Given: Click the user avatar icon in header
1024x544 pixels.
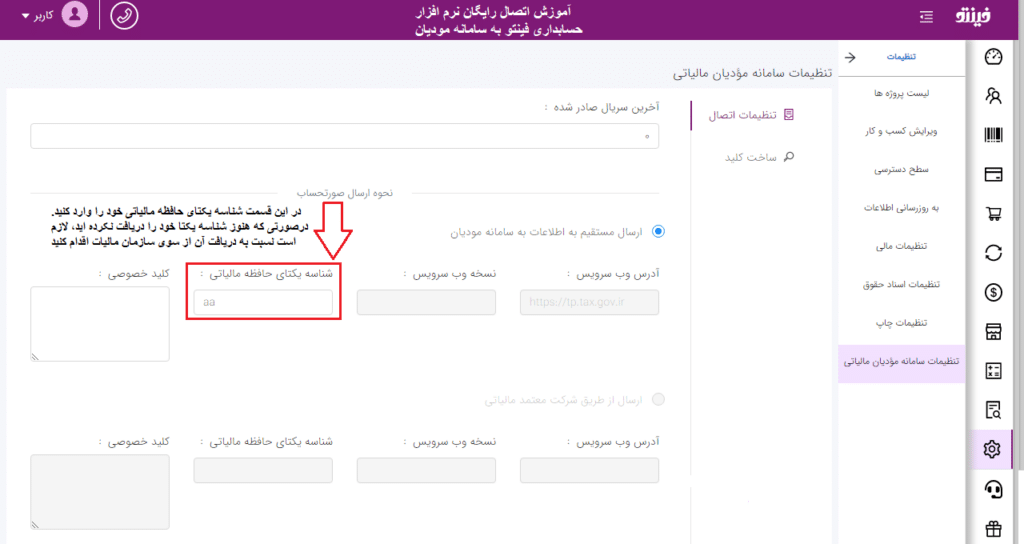Looking at the screenshot, I should pos(74,14).
